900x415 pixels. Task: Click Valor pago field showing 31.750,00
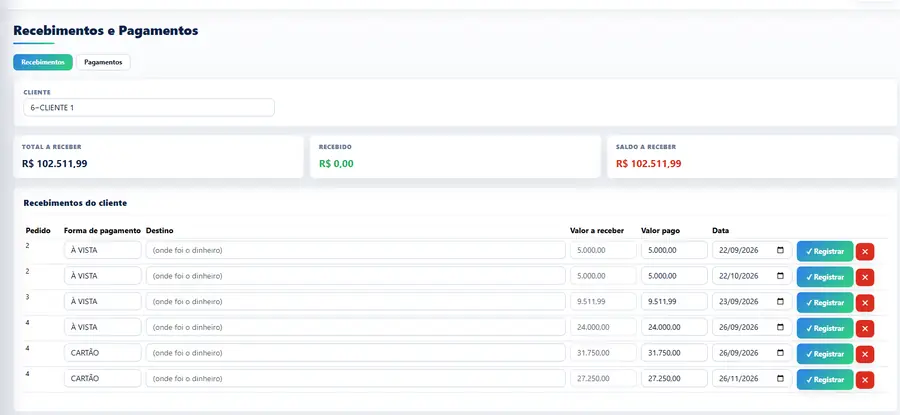(674, 352)
